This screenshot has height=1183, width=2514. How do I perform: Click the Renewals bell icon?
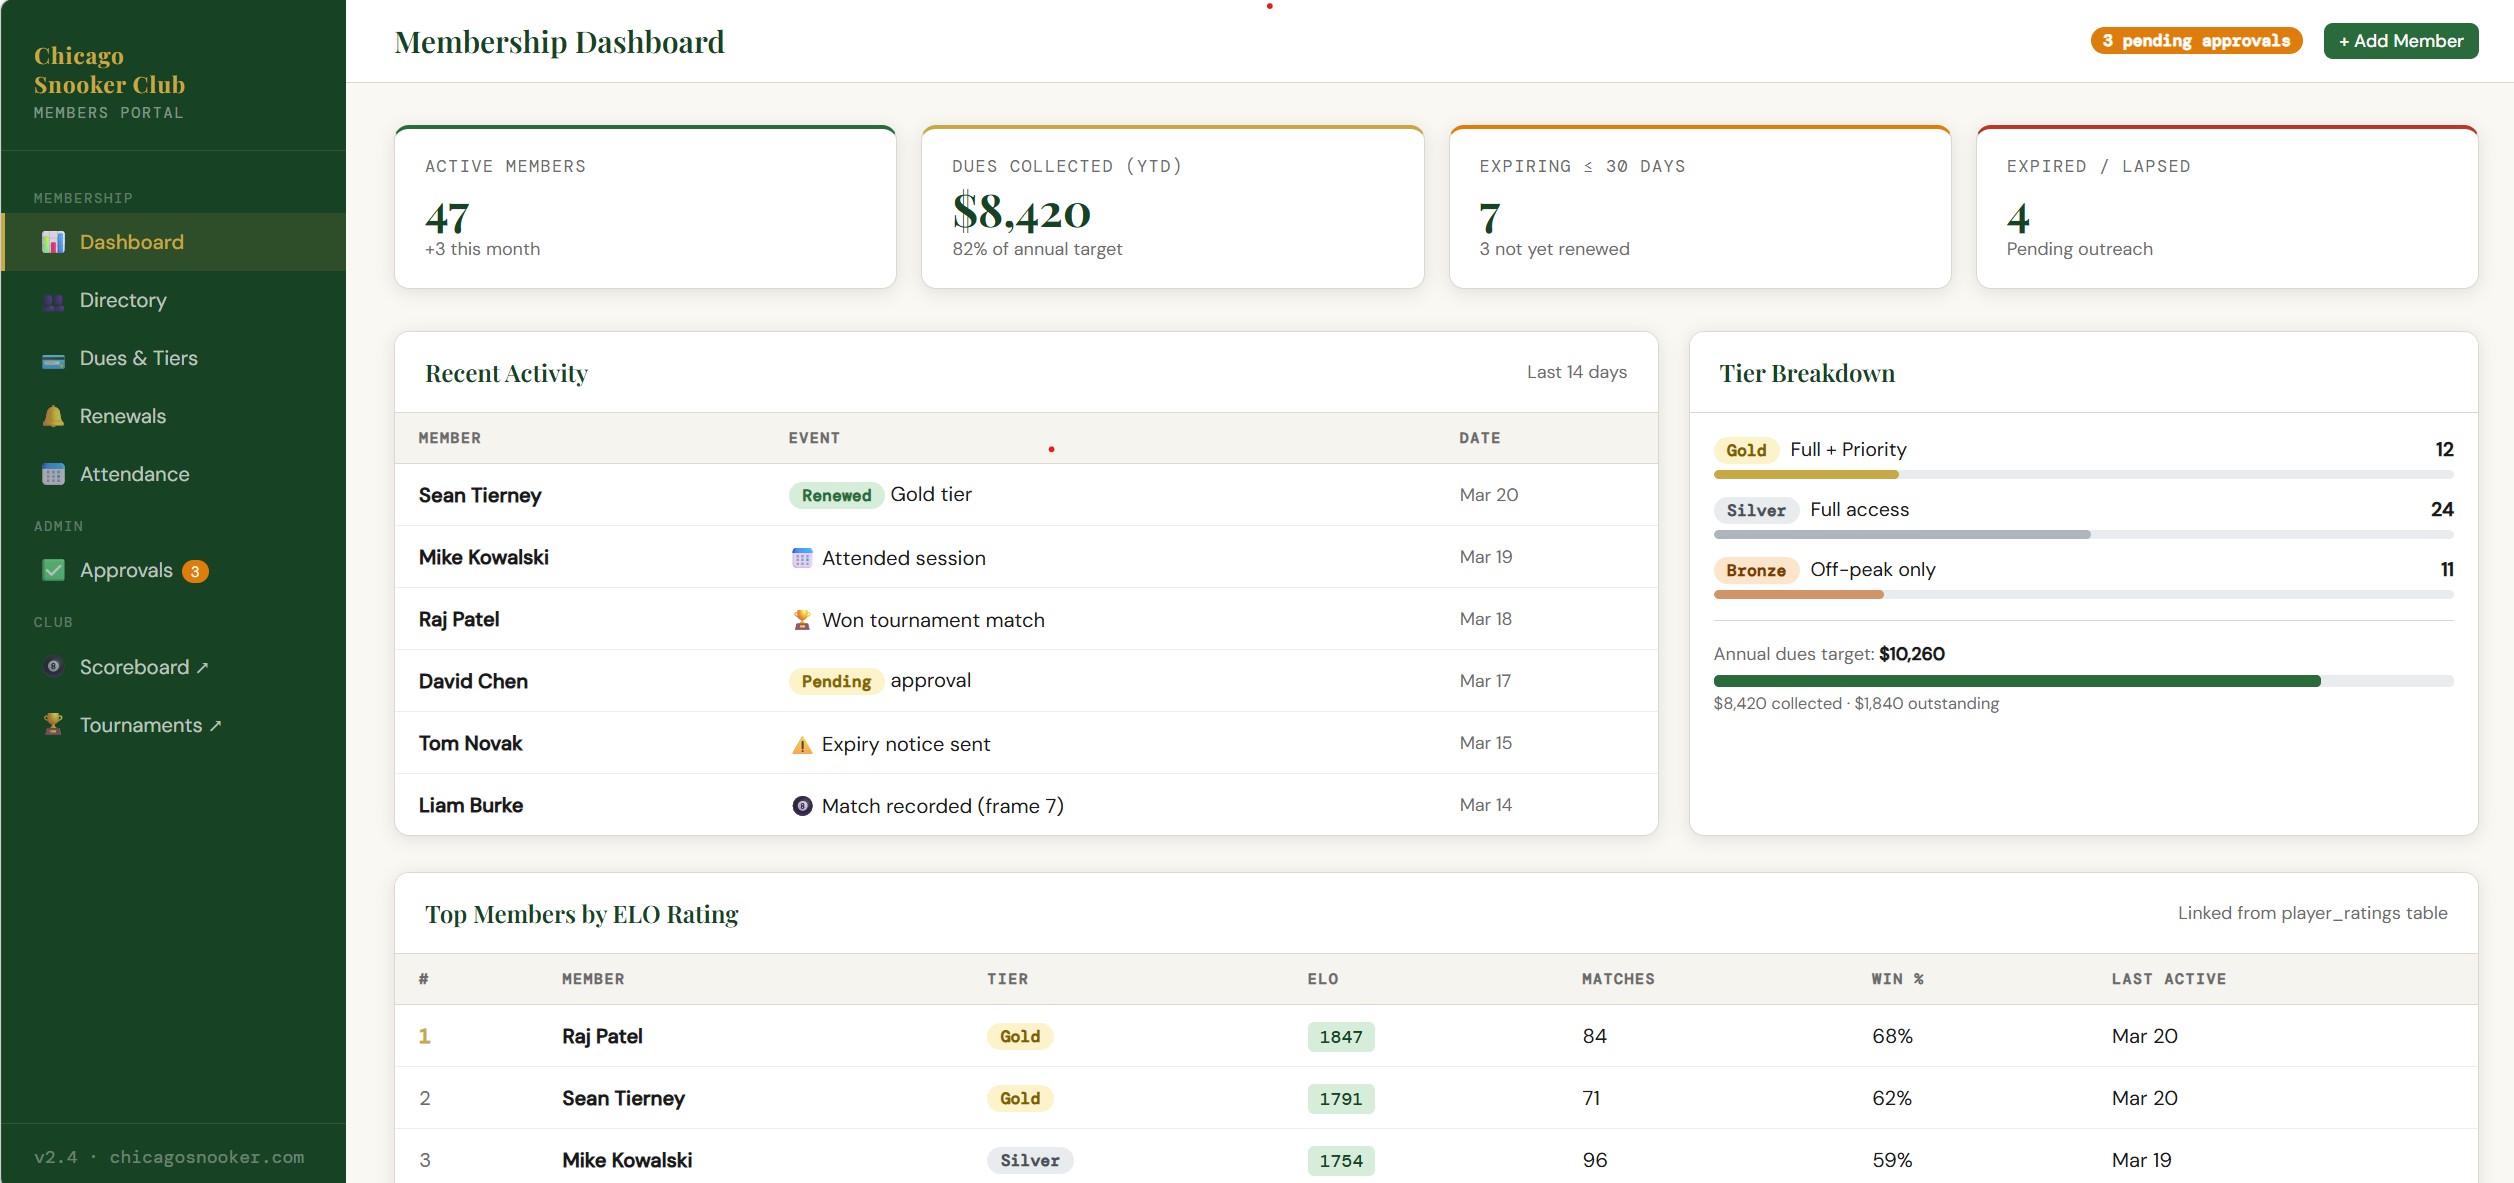(53, 416)
